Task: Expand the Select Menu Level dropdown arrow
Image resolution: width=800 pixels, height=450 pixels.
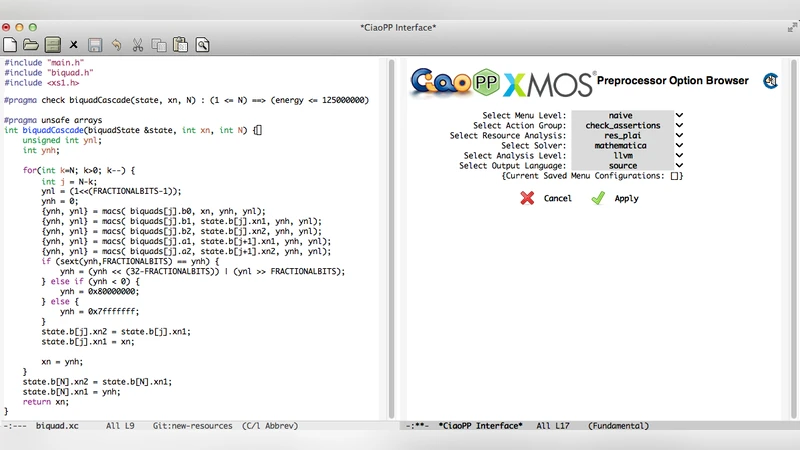Action: coord(679,115)
